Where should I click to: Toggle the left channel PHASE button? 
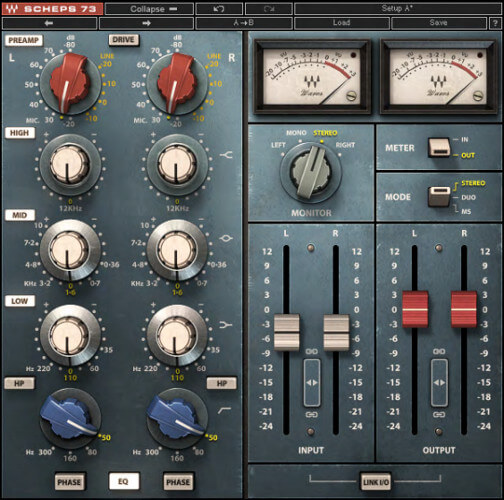[69, 482]
